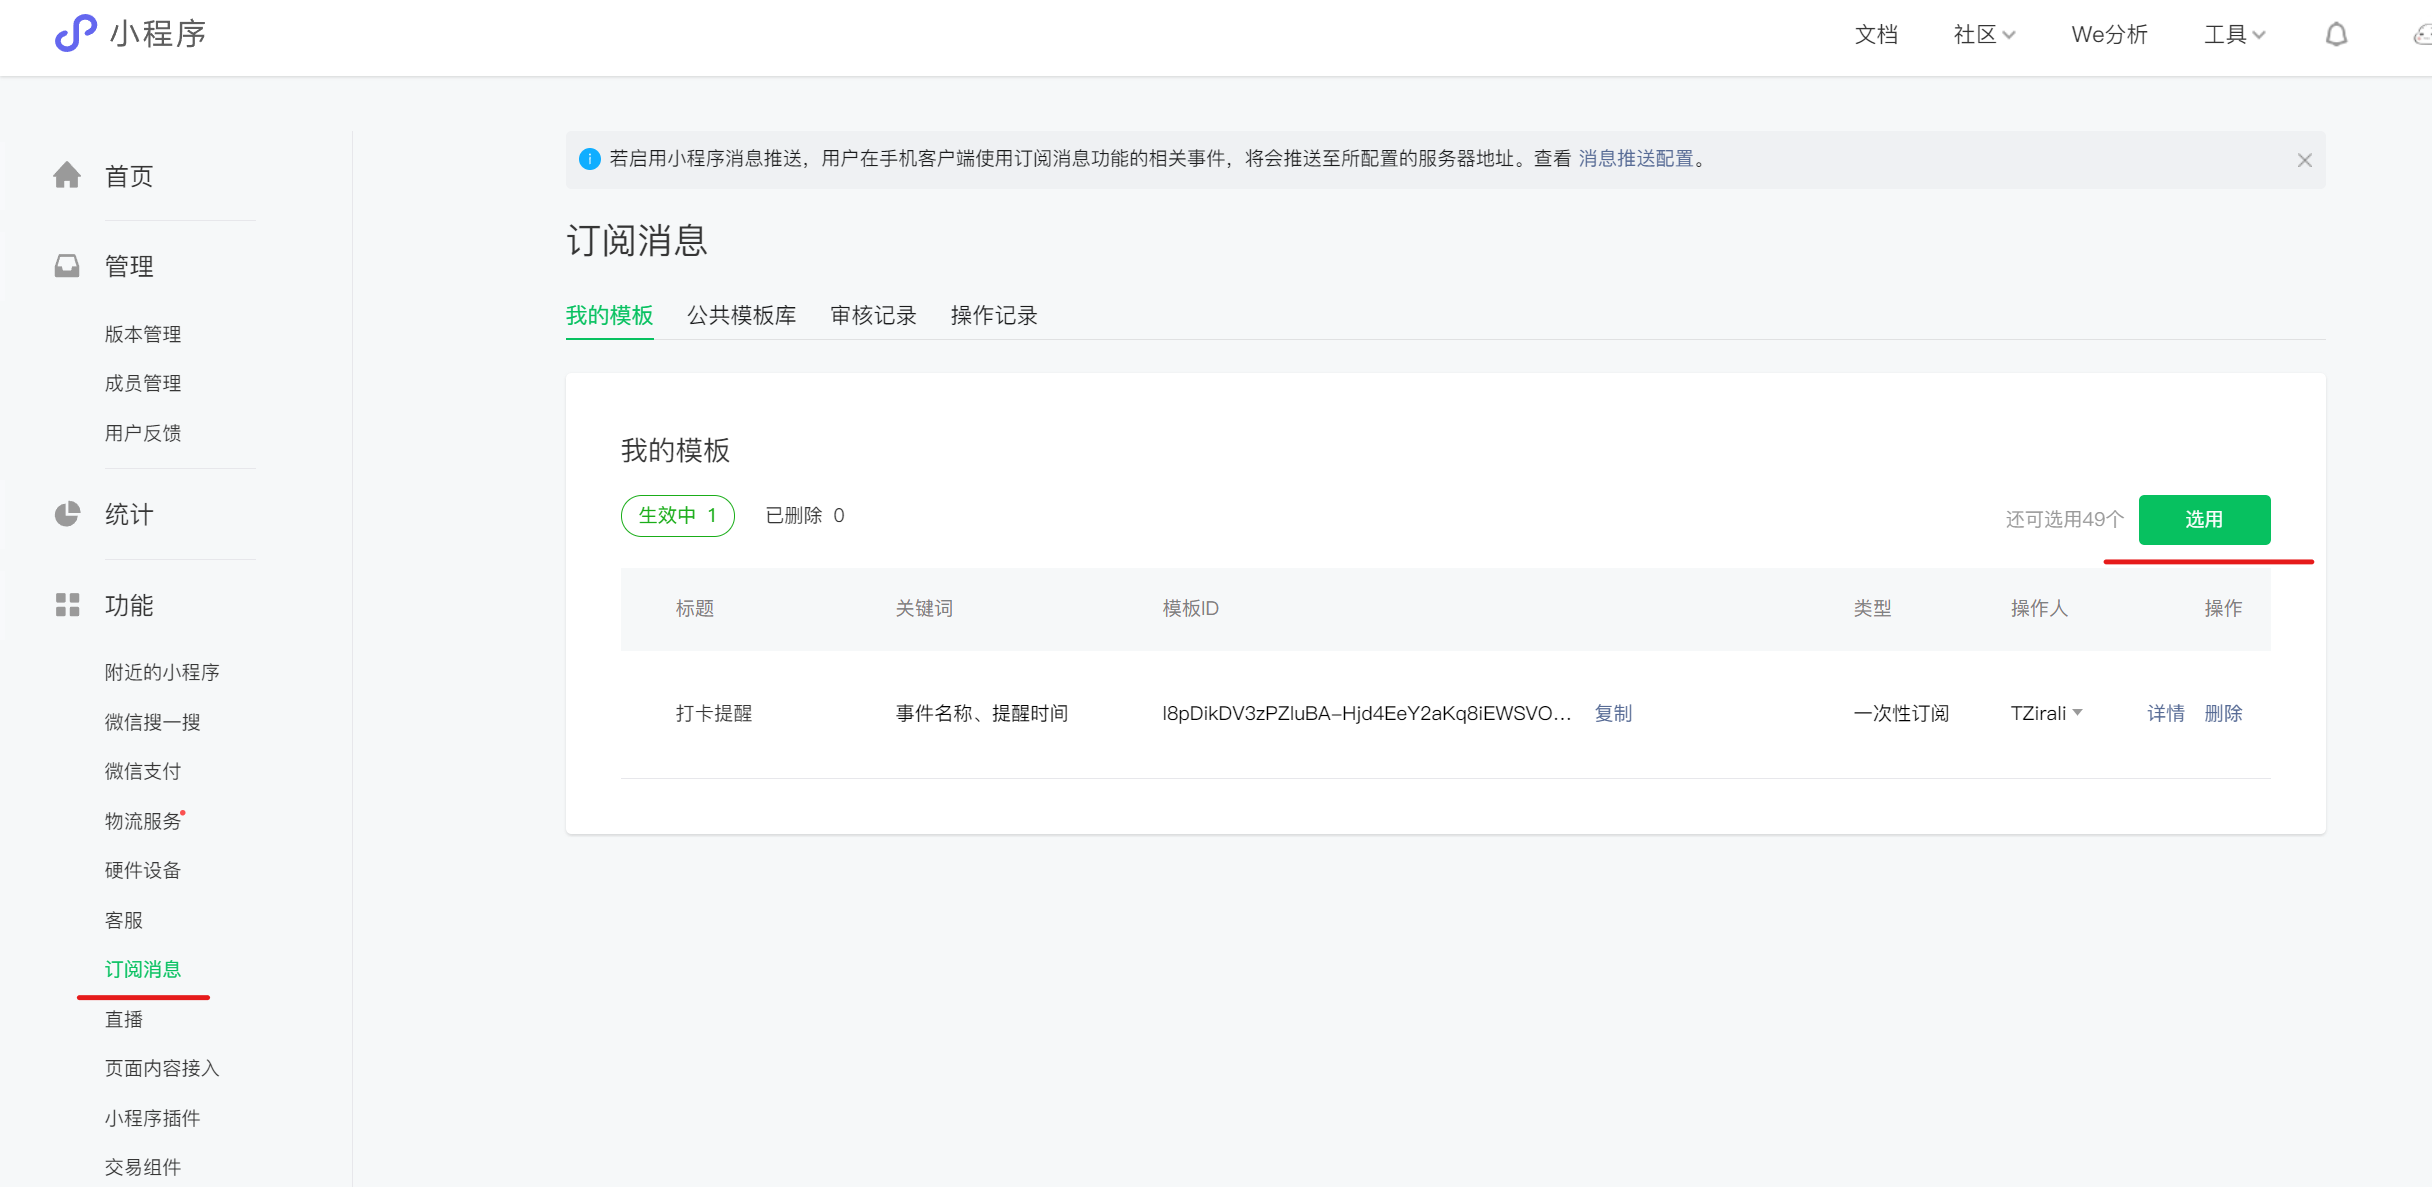Dismiss the message push notice banner
The width and height of the screenshot is (2432, 1187).
pos(2305,160)
